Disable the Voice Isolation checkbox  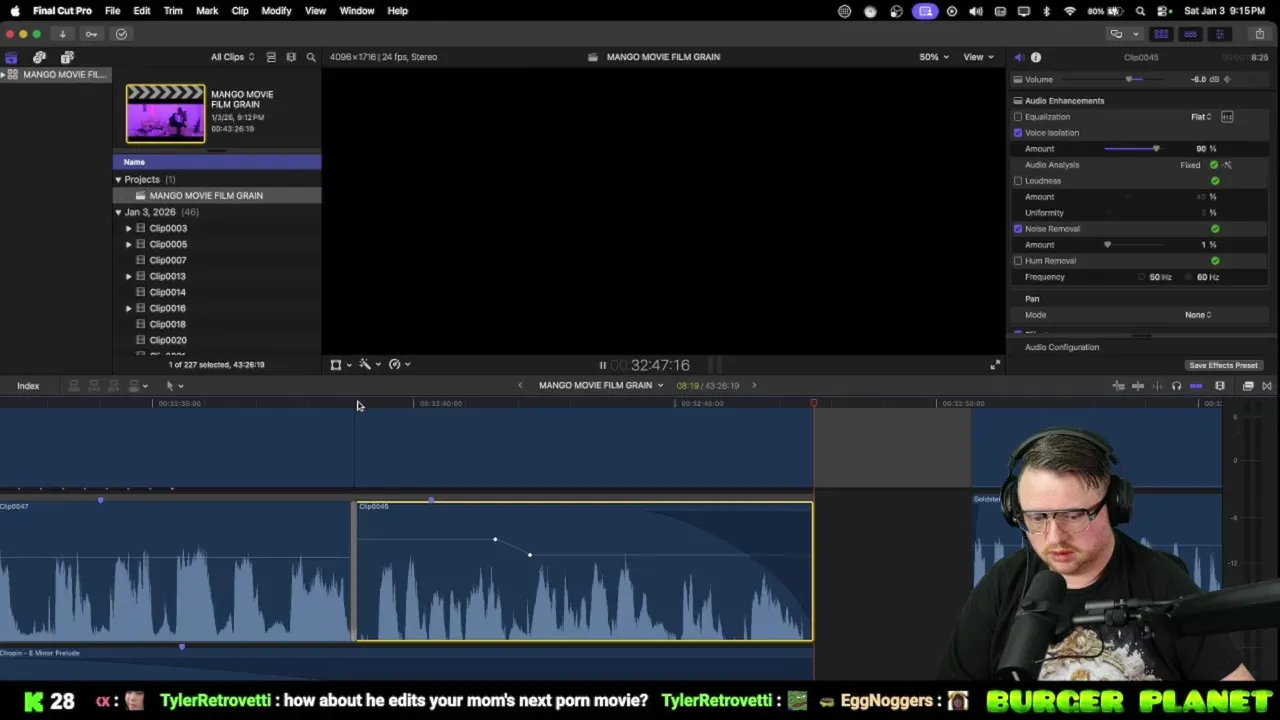tap(1018, 133)
